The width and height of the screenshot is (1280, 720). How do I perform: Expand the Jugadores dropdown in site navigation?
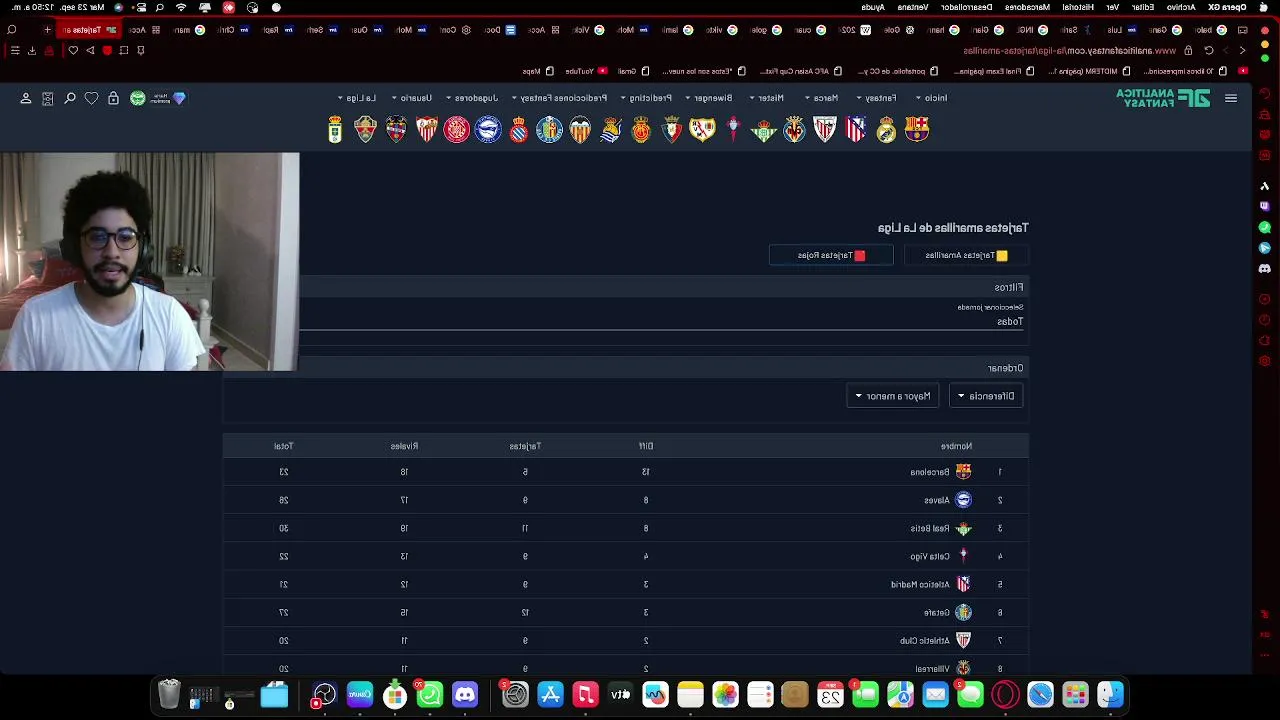(472, 98)
